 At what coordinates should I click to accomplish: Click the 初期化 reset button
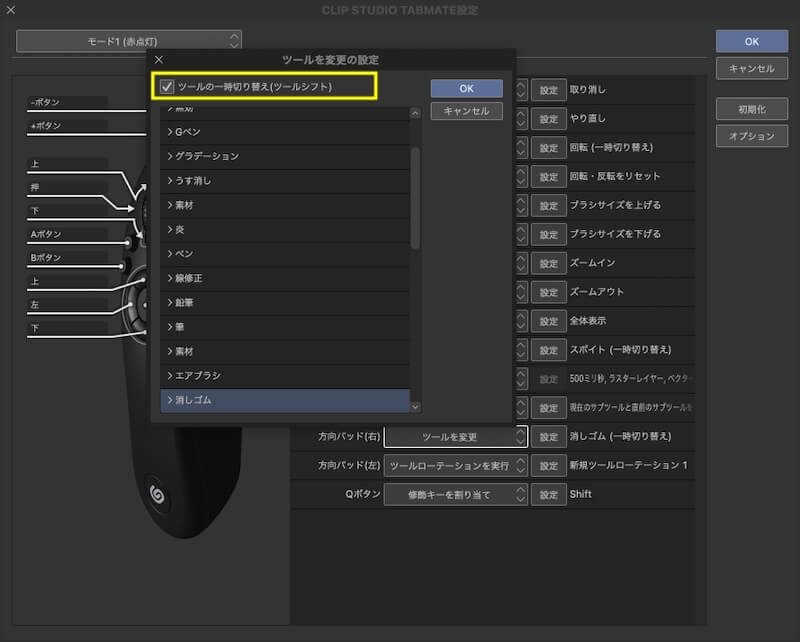point(752,109)
